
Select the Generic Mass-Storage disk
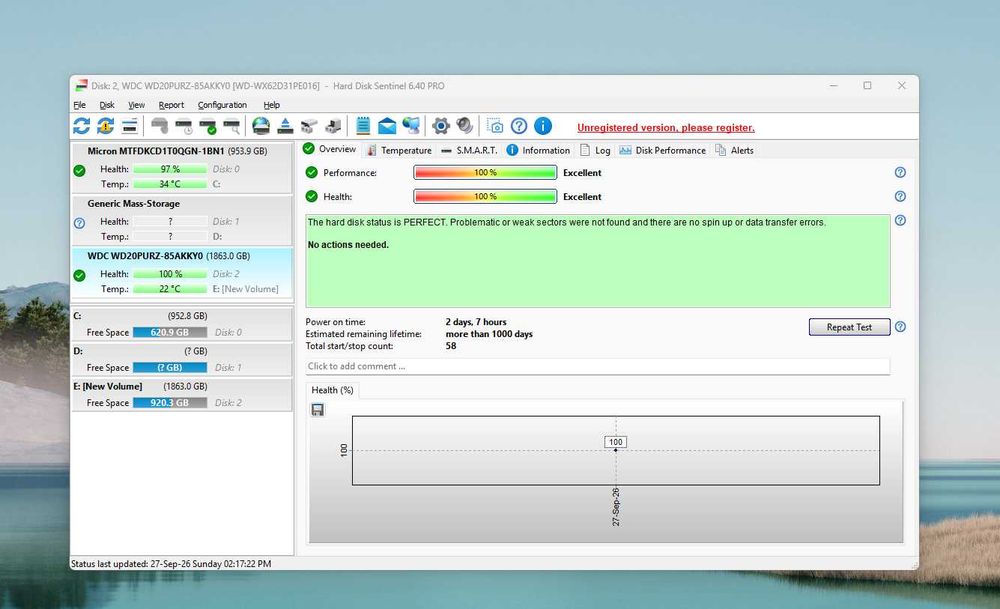(182, 220)
